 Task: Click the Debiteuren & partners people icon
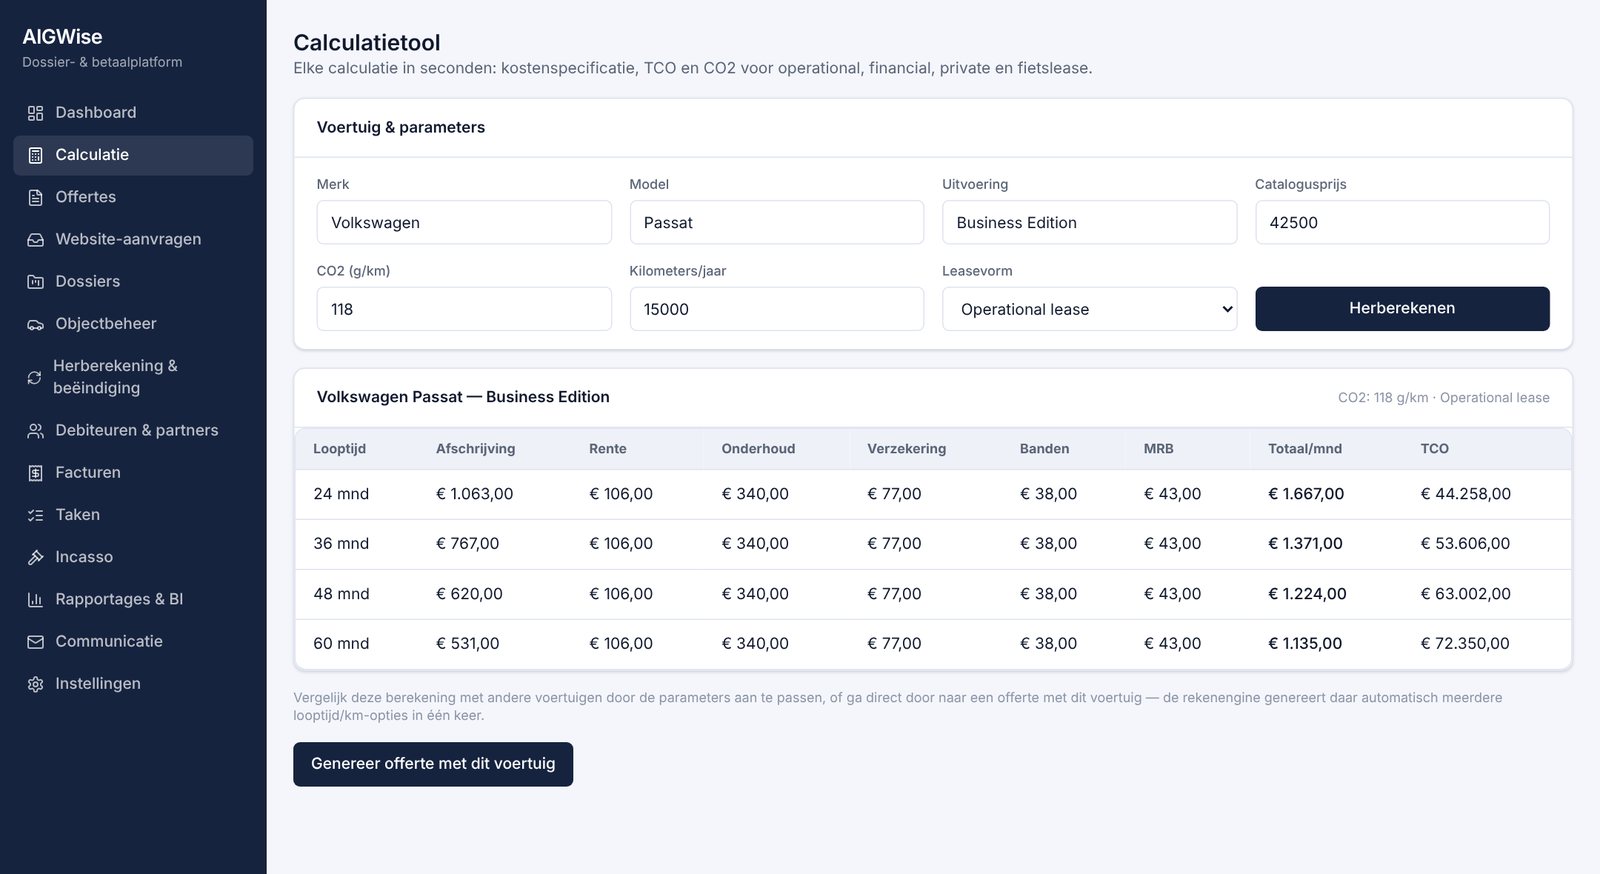pos(35,431)
